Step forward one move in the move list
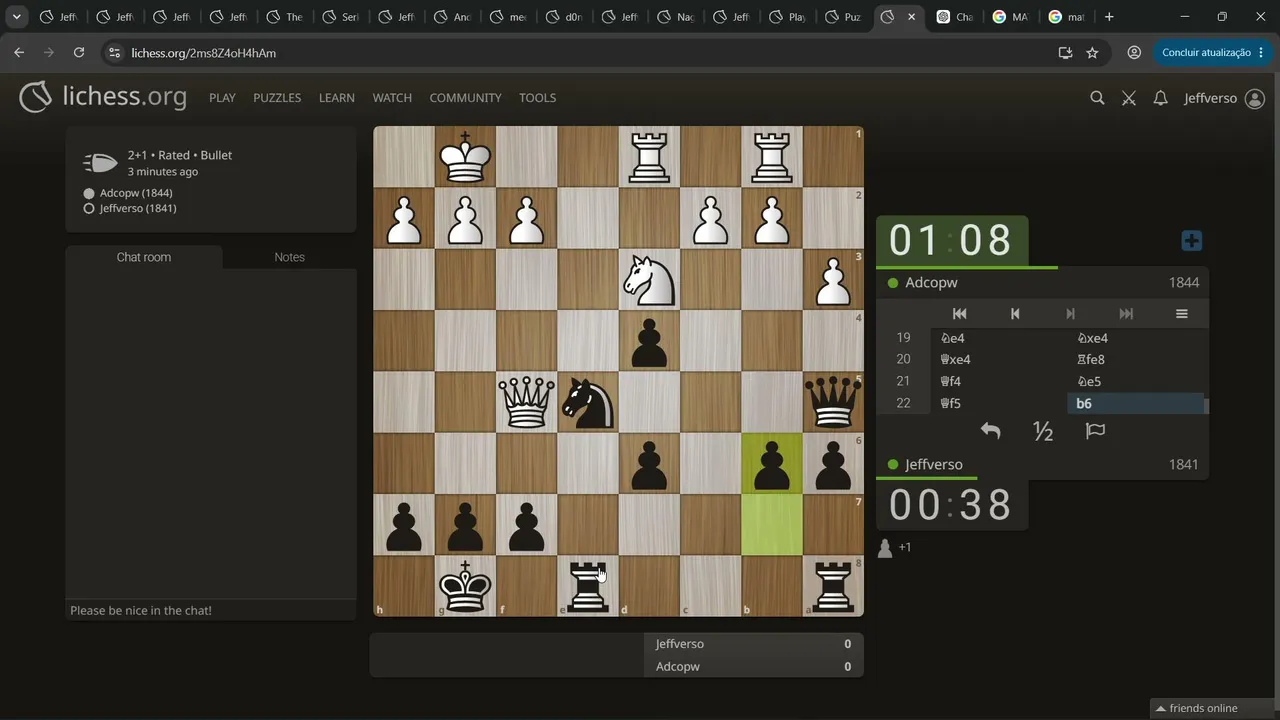 coord(1070,314)
